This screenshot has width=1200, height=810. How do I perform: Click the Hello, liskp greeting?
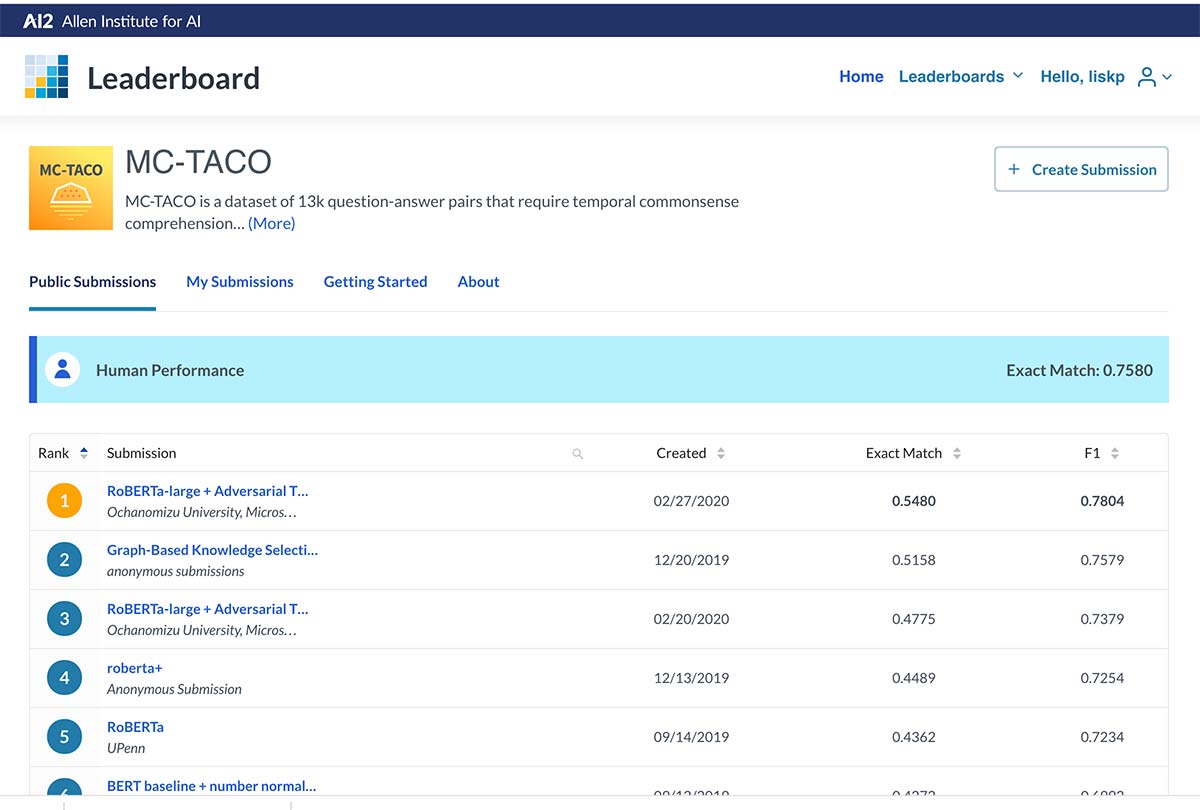[x=1082, y=77]
